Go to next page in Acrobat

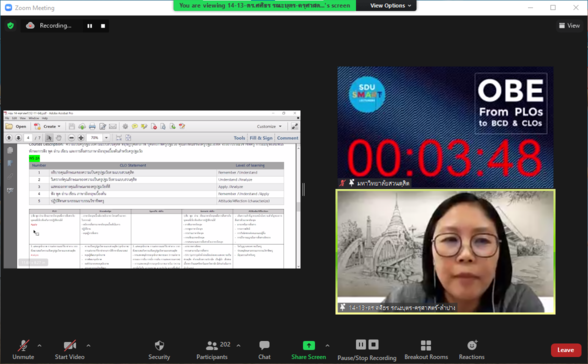[x=18, y=138]
